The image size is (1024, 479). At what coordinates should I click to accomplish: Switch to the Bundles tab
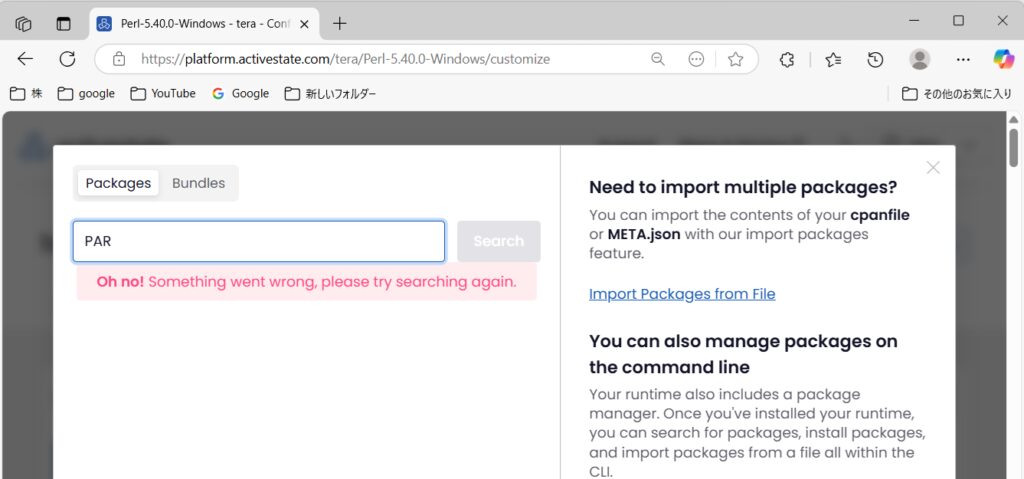[x=198, y=183]
